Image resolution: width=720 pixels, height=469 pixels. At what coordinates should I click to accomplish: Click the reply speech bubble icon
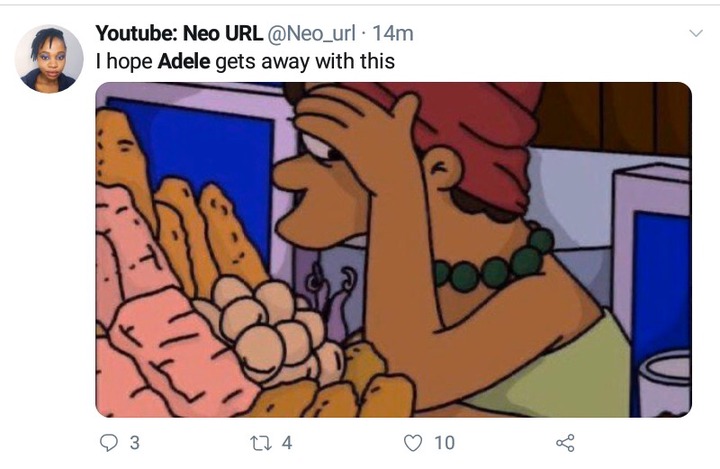click(x=109, y=442)
